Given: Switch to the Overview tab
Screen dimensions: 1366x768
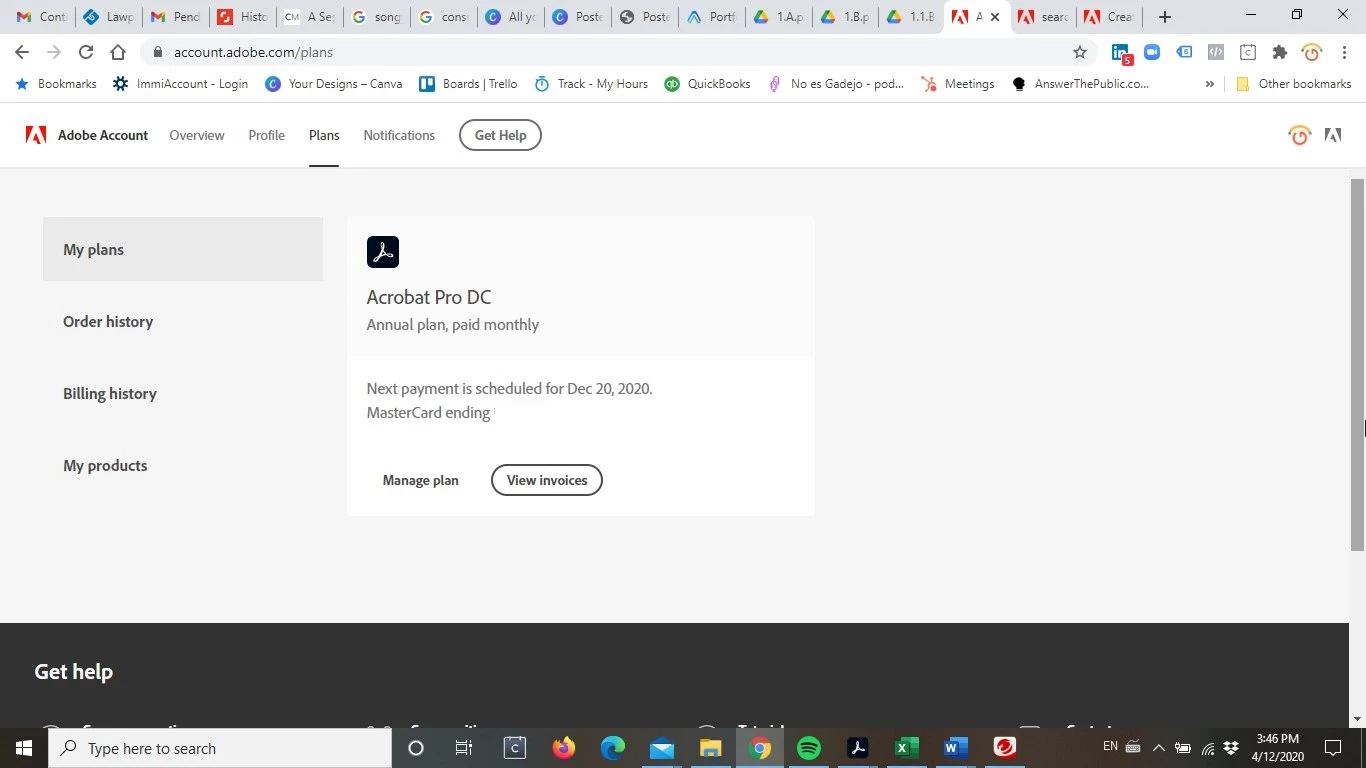Looking at the screenshot, I should pyautogui.click(x=197, y=135).
